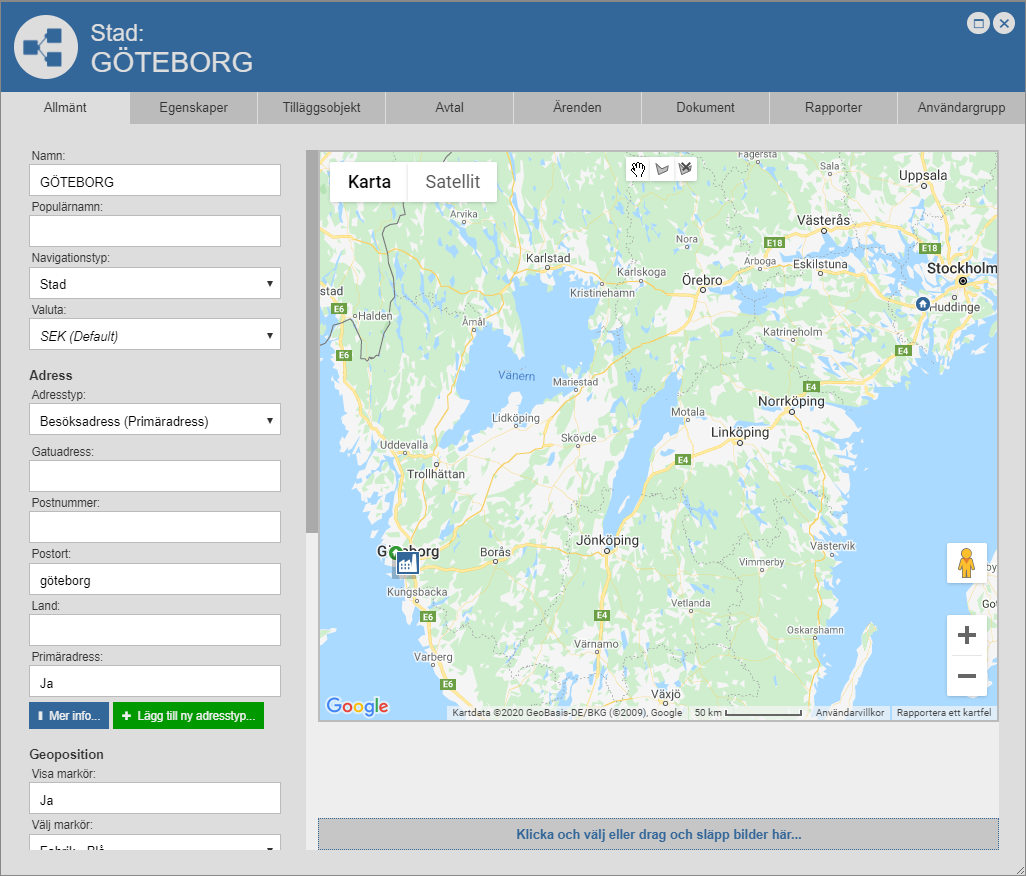Click the Mer info button

pyautogui.click(x=69, y=716)
